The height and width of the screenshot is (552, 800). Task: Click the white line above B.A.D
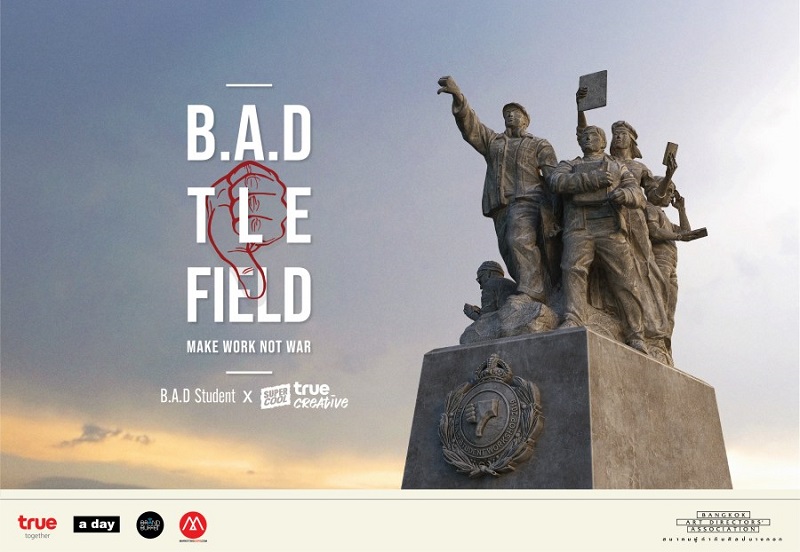(x=249, y=85)
